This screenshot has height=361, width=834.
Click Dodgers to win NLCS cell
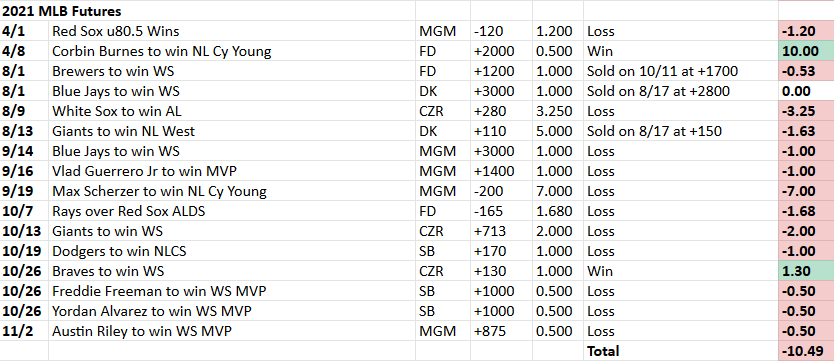232,251
